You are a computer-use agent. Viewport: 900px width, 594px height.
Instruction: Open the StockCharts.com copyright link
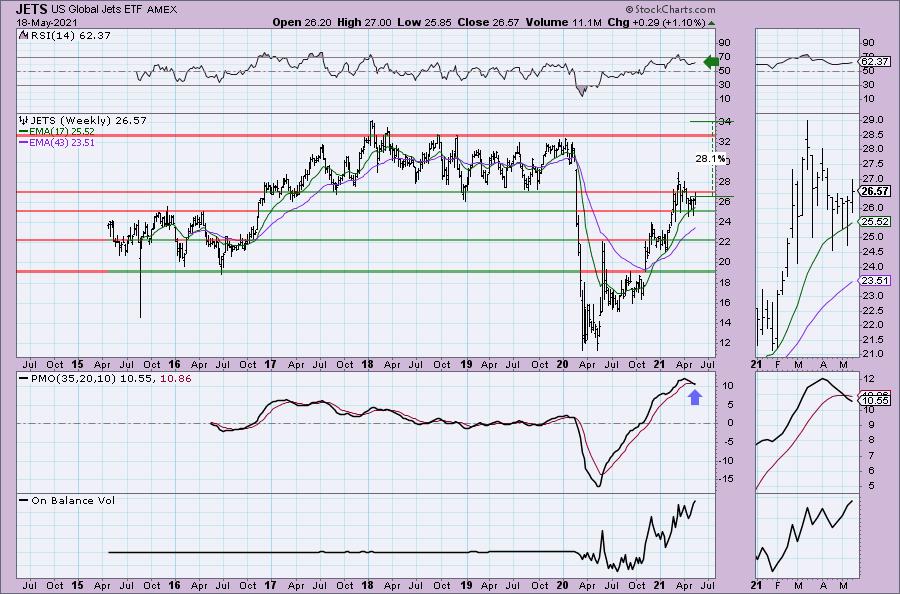[670, 9]
